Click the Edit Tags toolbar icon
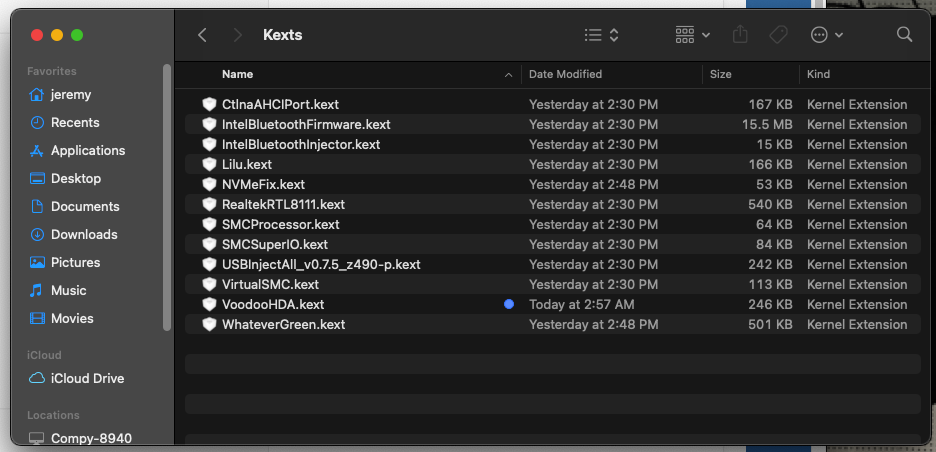The height and width of the screenshot is (452, 936). [778, 35]
